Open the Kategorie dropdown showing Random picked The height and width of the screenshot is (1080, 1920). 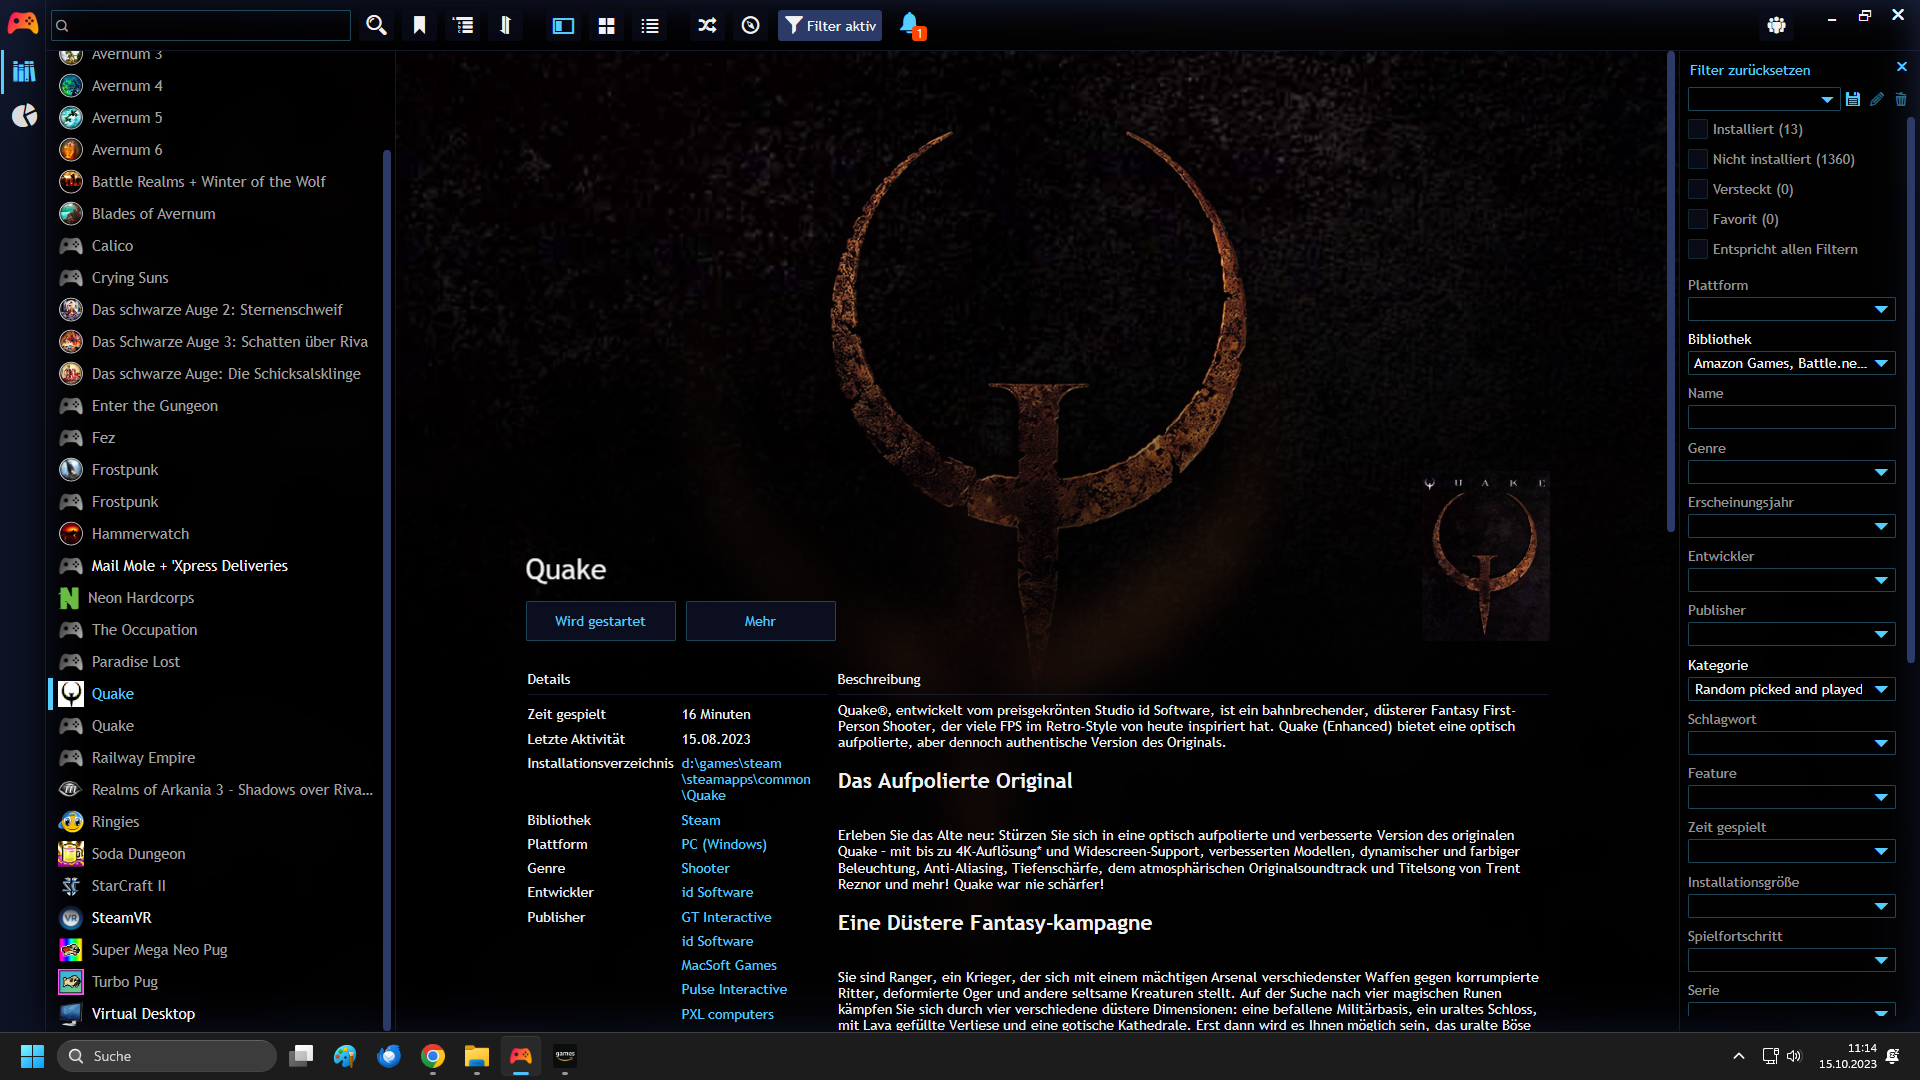click(x=1790, y=689)
